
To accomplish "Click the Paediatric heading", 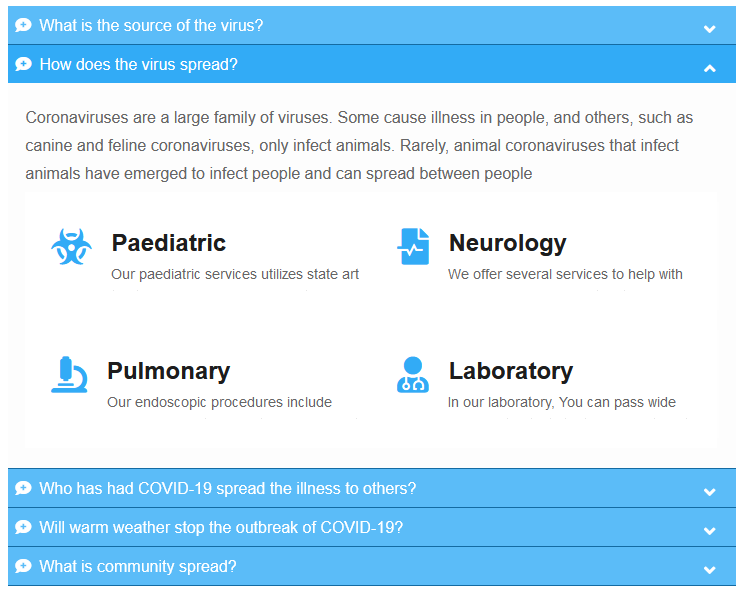I will (x=169, y=243).
